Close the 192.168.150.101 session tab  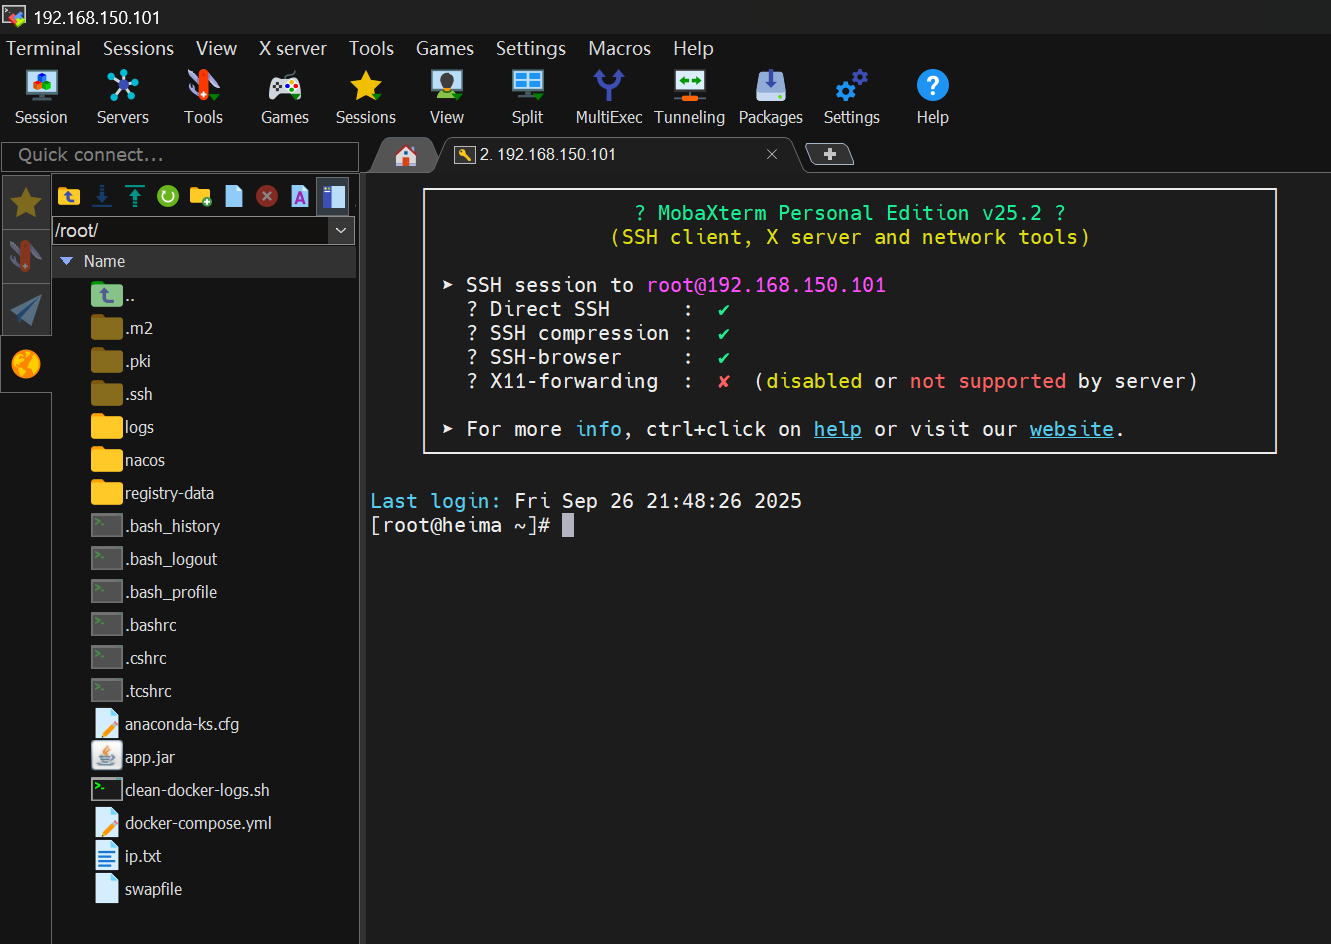(x=772, y=154)
